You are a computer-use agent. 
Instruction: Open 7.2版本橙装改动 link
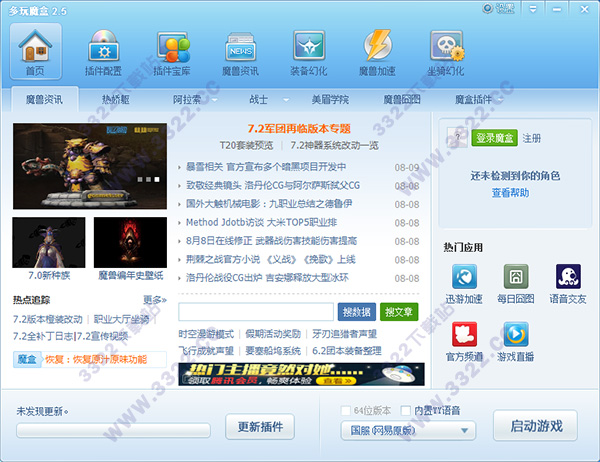point(47,319)
